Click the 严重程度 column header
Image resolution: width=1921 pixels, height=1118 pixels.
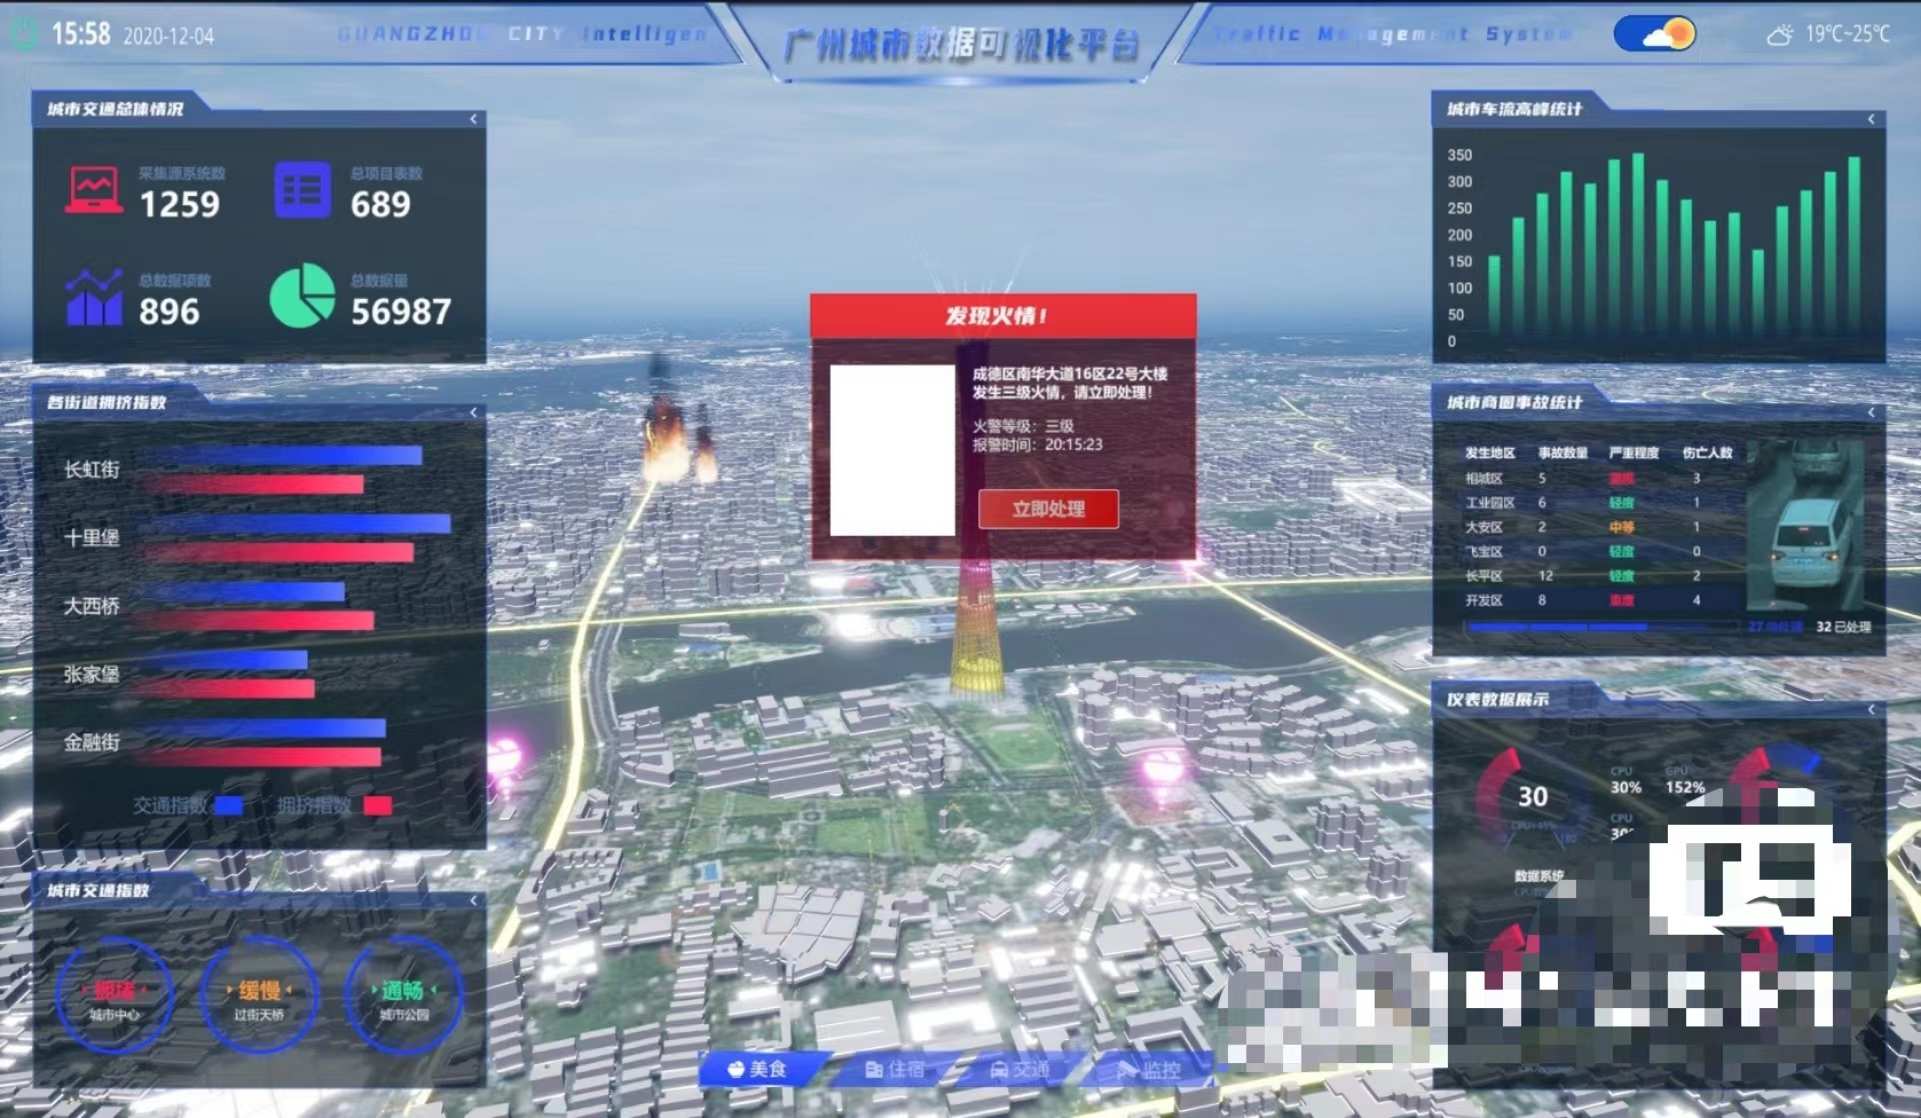click(x=1634, y=453)
